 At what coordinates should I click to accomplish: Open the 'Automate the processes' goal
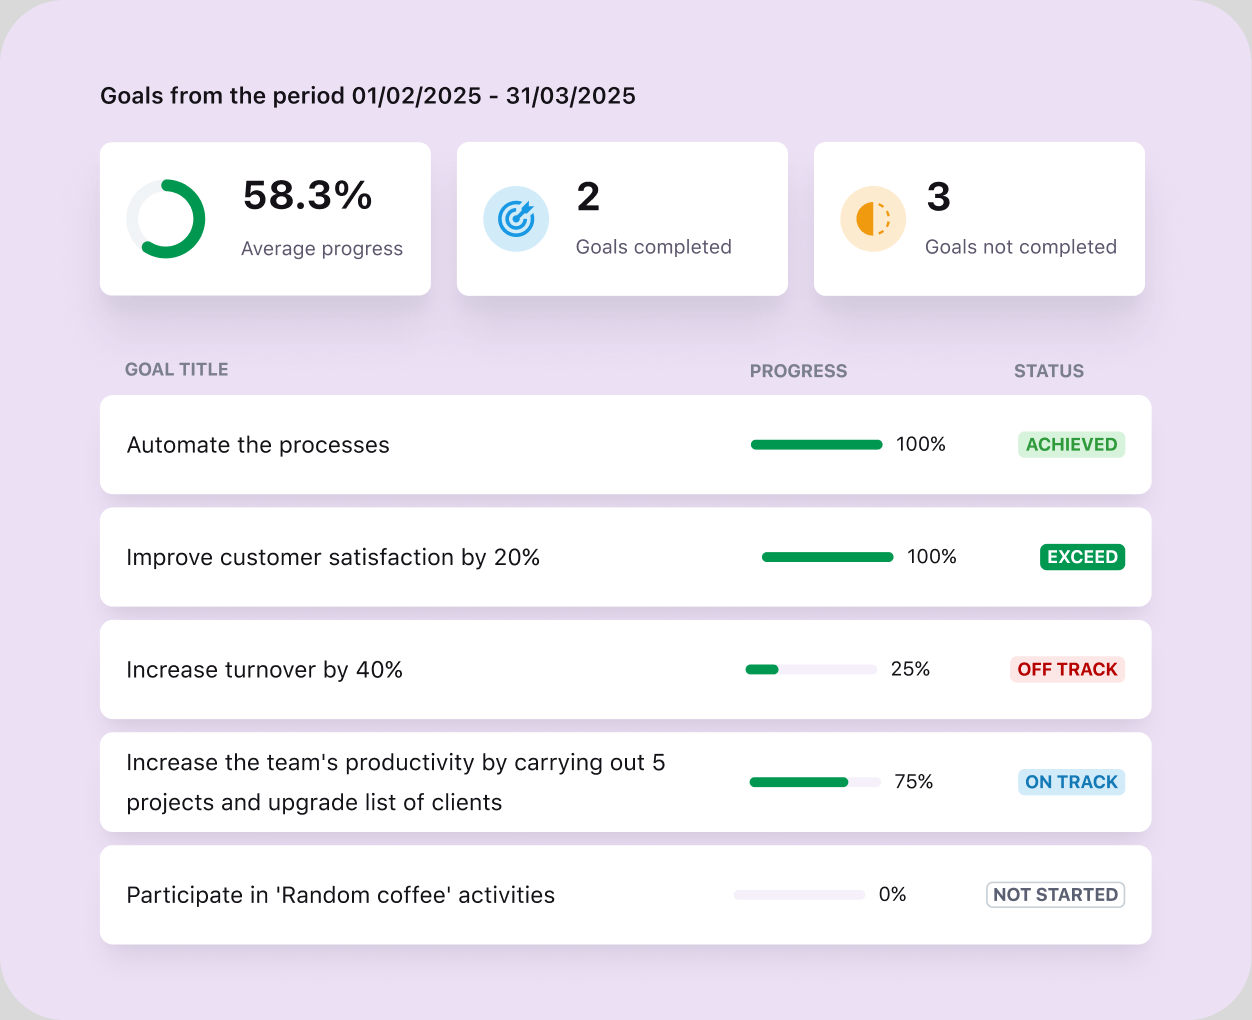258,445
